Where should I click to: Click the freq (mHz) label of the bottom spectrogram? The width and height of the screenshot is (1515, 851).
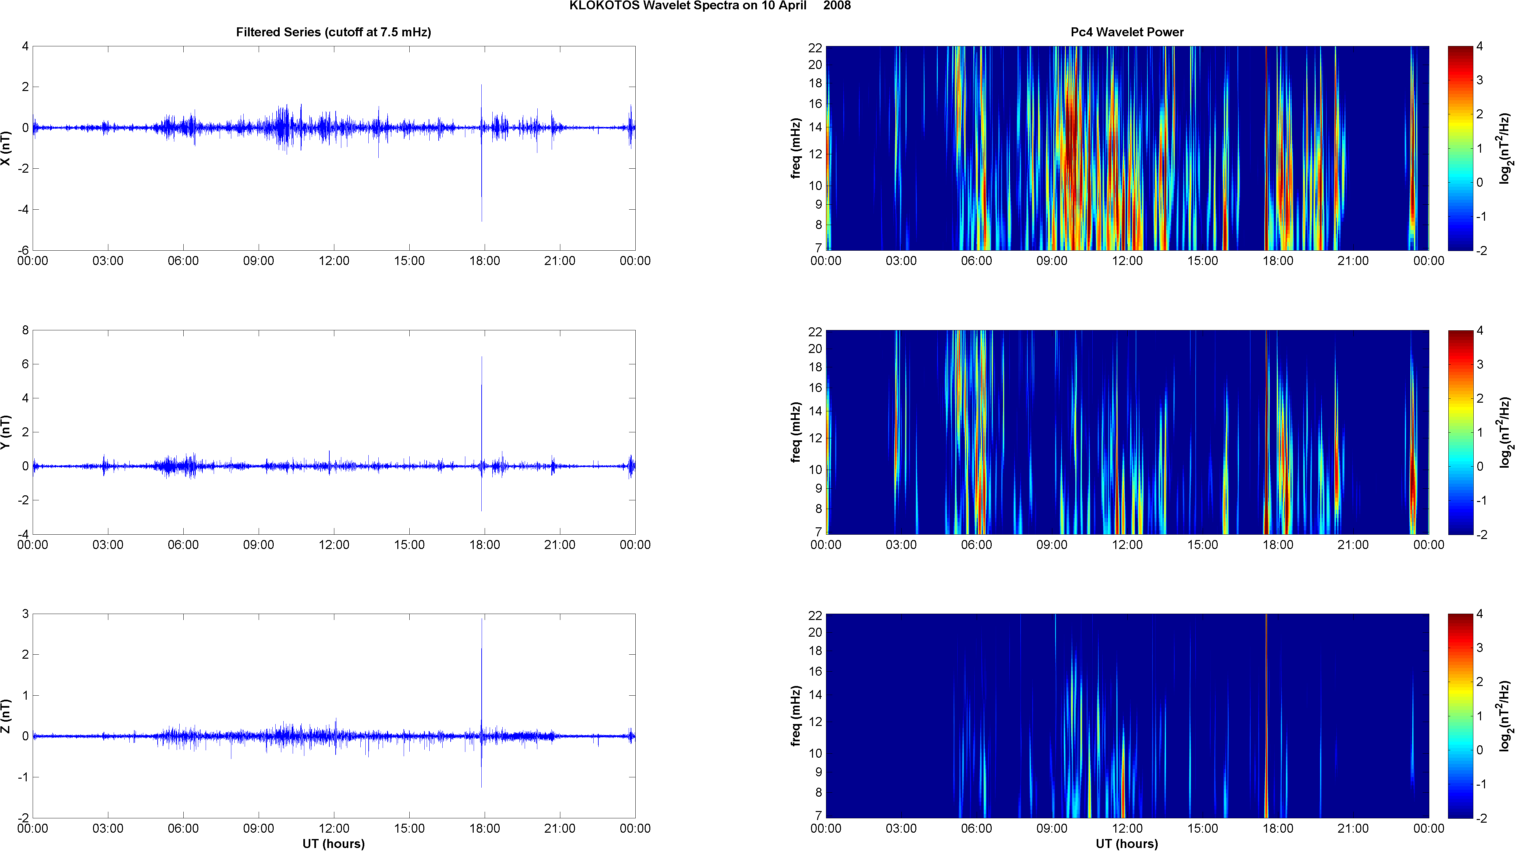coord(796,716)
